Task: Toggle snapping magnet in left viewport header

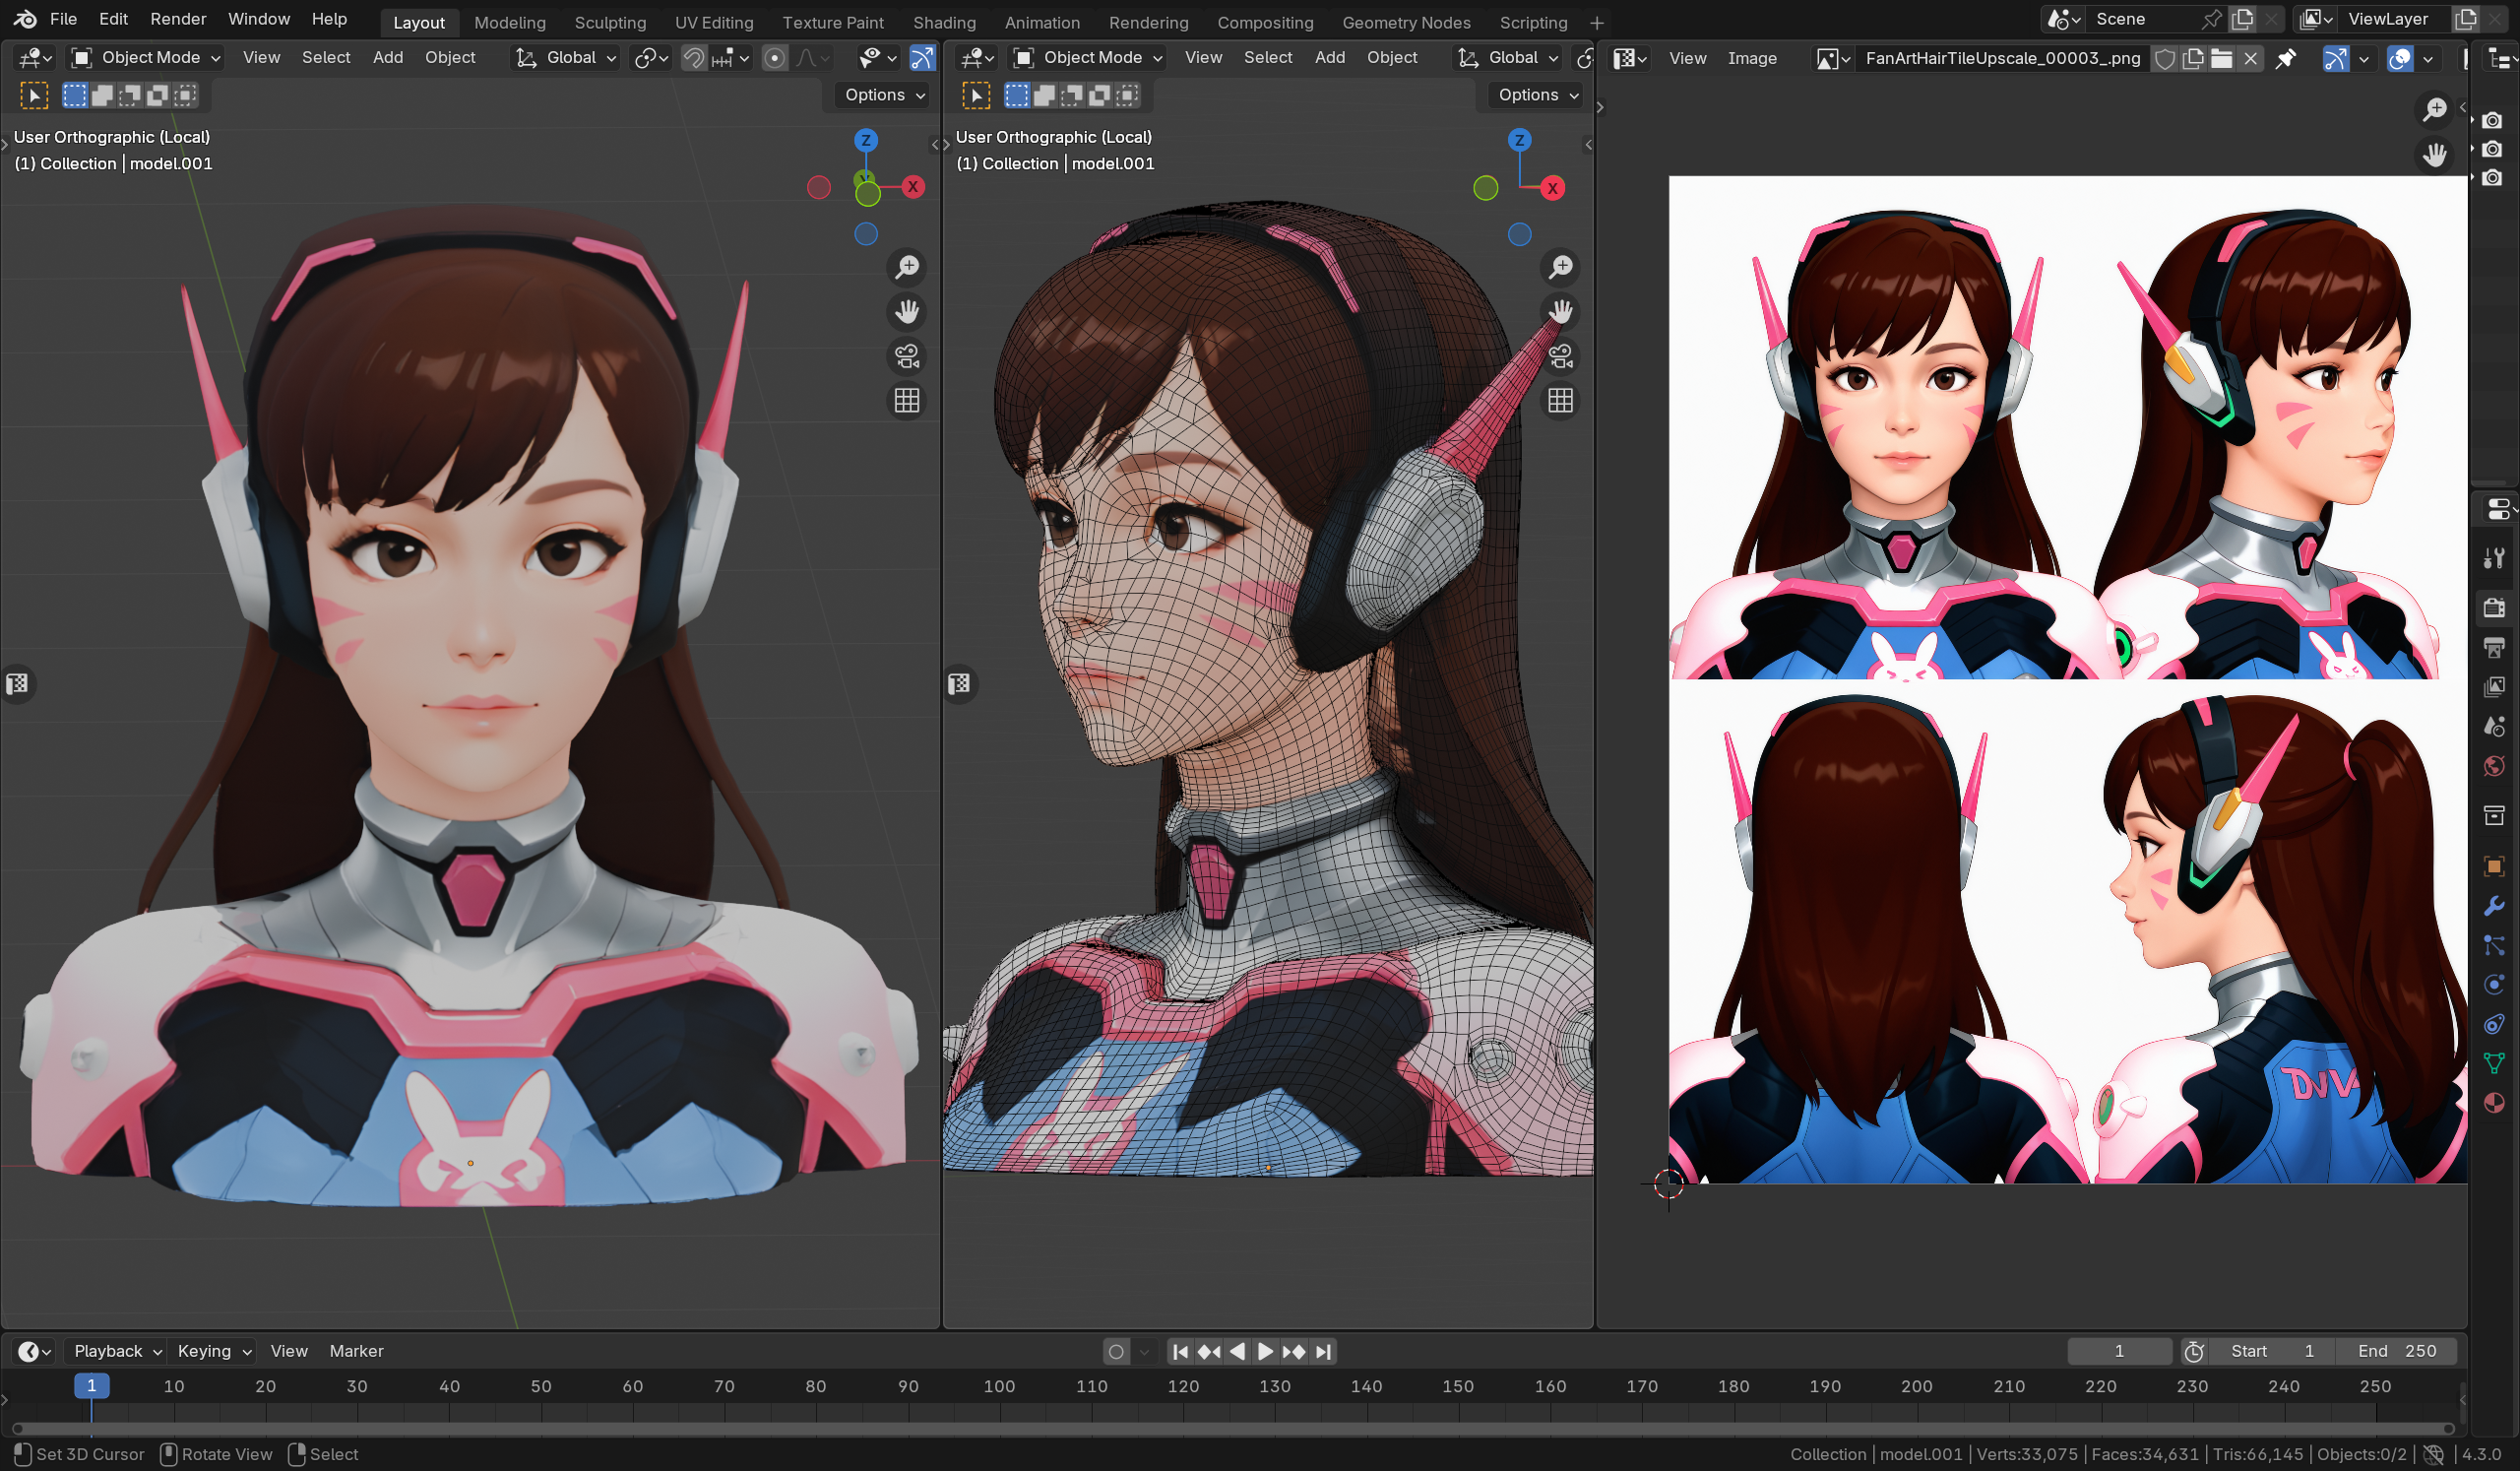Action: tap(694, 58)
